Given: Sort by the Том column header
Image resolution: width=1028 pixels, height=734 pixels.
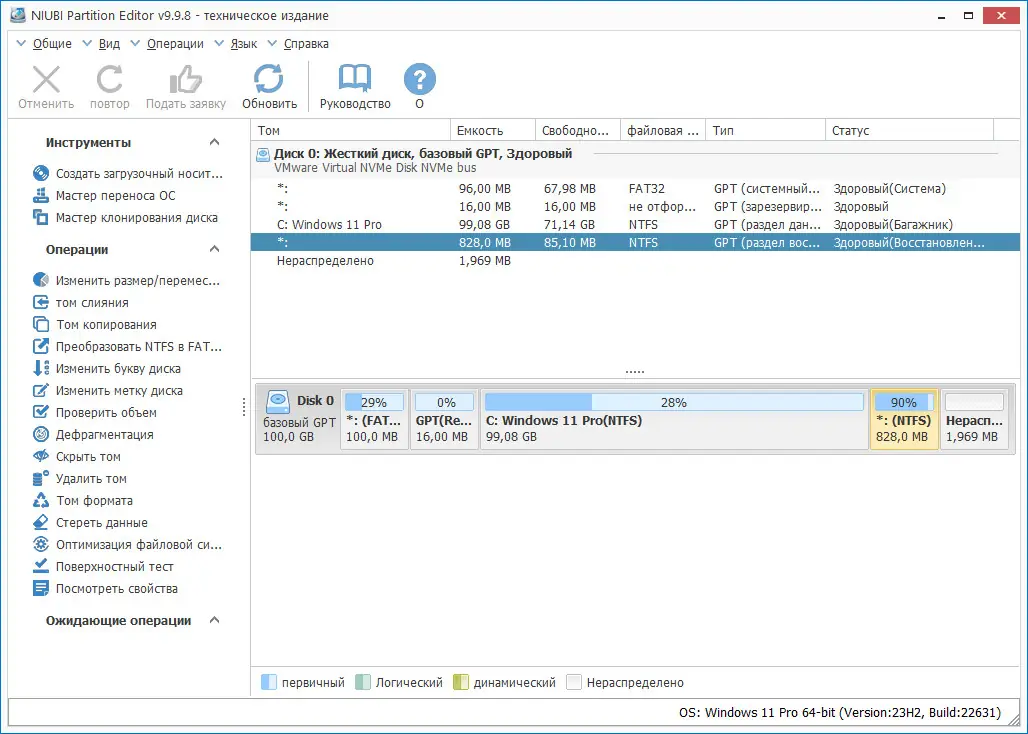Looking at the screenshot, I should [351, 130].
